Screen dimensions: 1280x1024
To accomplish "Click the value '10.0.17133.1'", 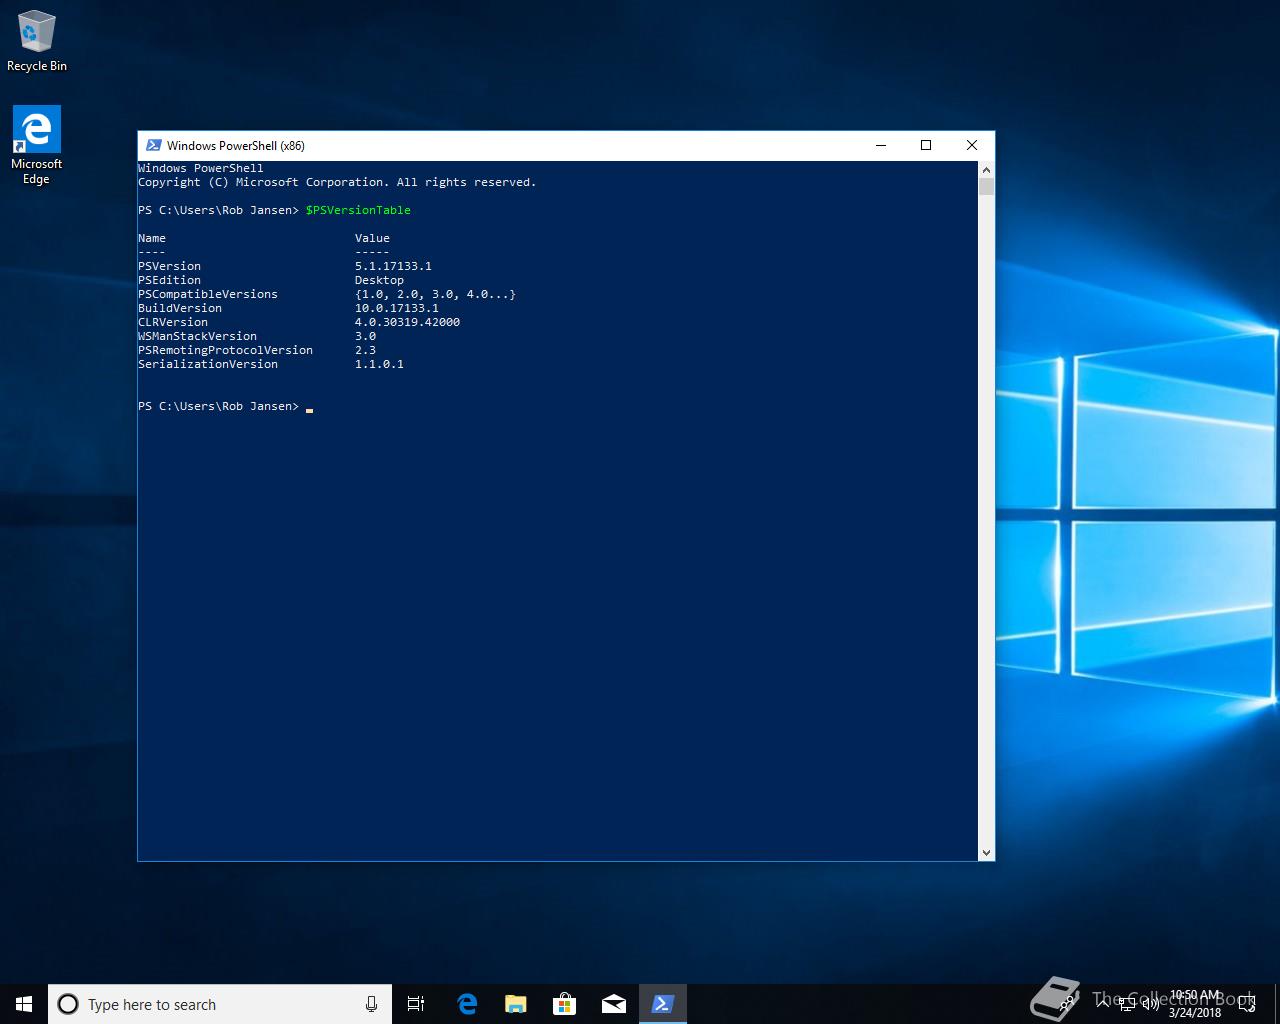I will click(397, 308).
